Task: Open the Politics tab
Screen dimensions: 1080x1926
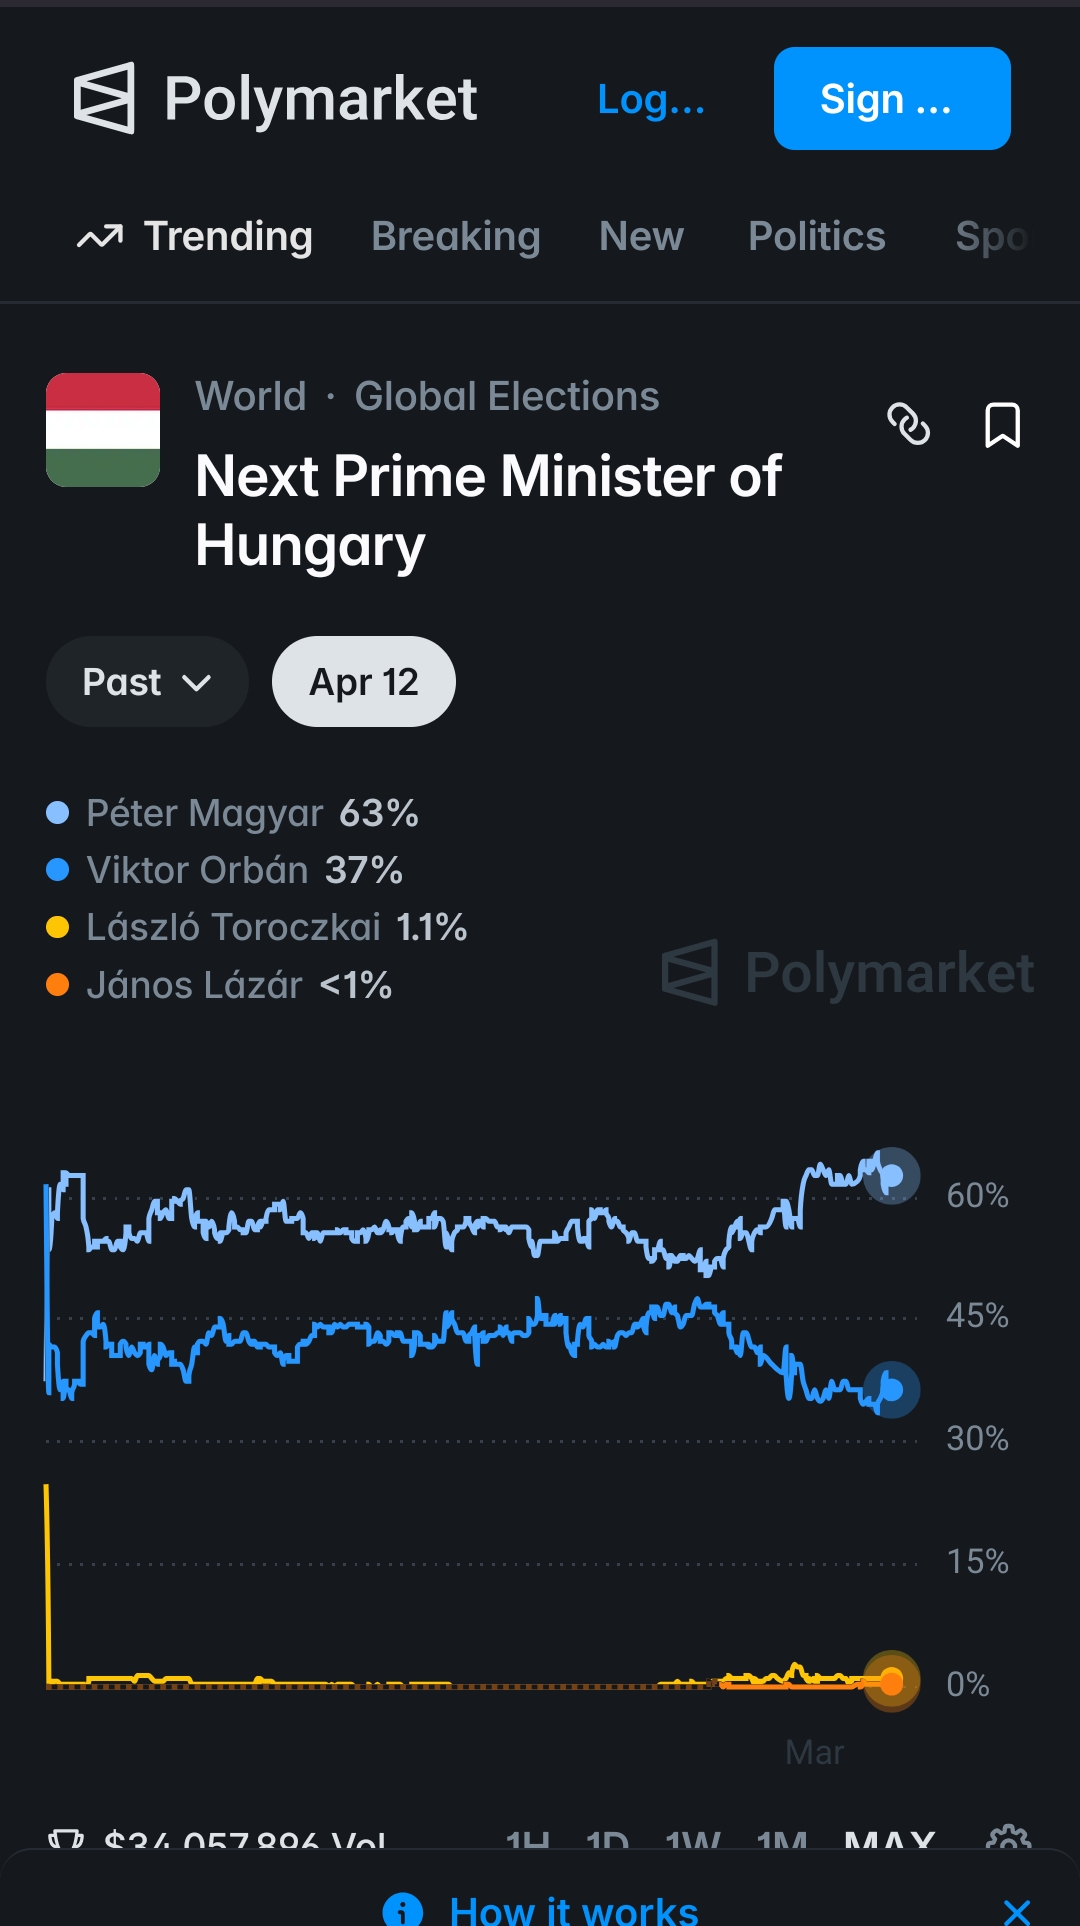Action: click(x=817, y=237)
